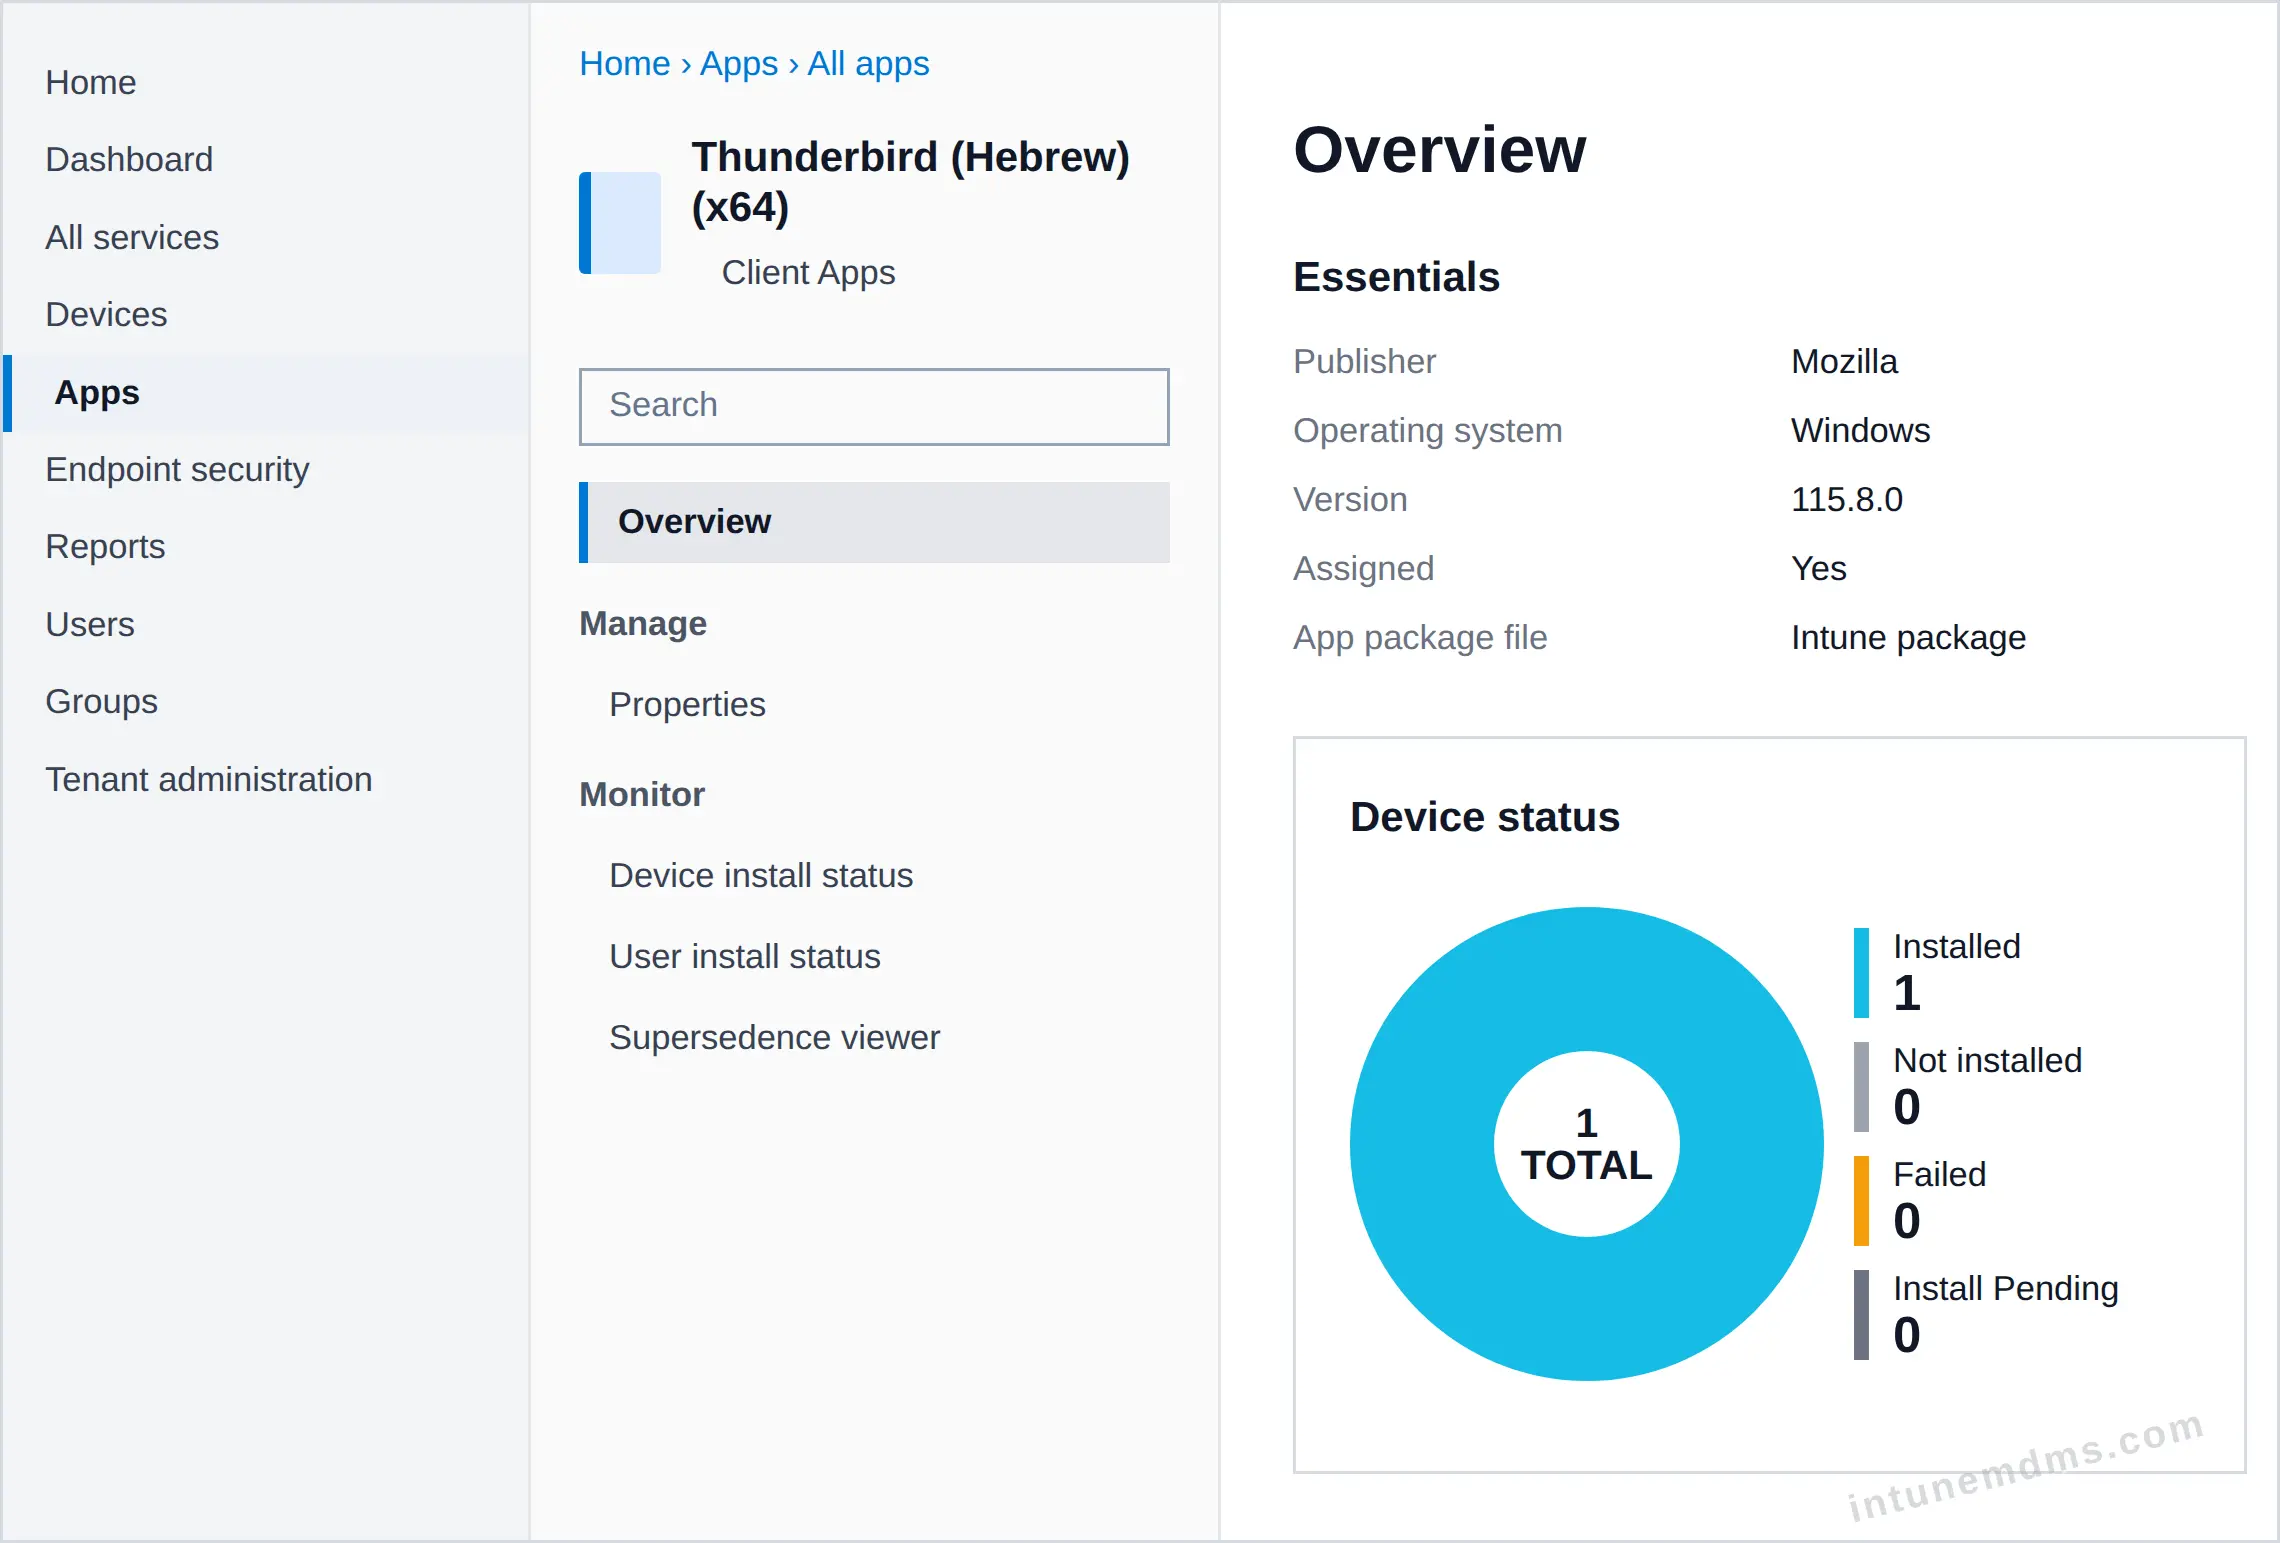
Task: Click the 1 TOTAL chart center
Action: (x=1587, y=1144)
